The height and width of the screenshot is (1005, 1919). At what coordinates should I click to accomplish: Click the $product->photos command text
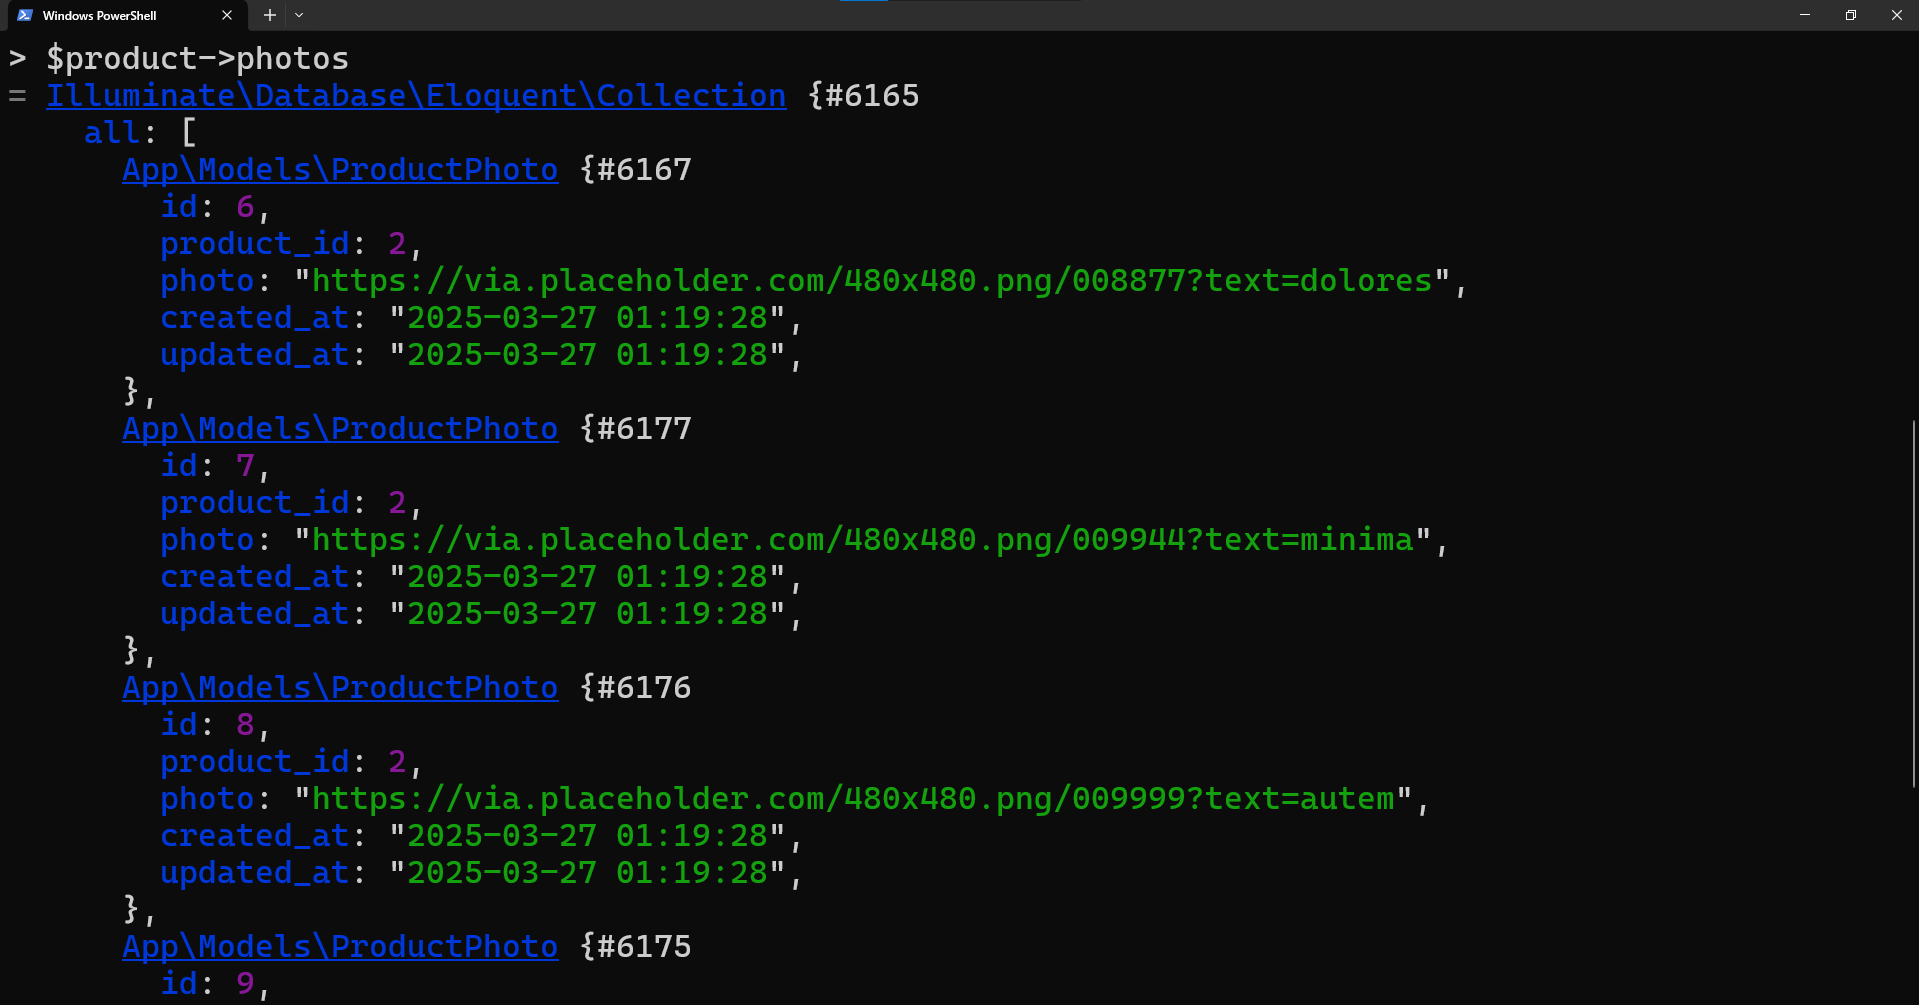[x=197, y=58]
